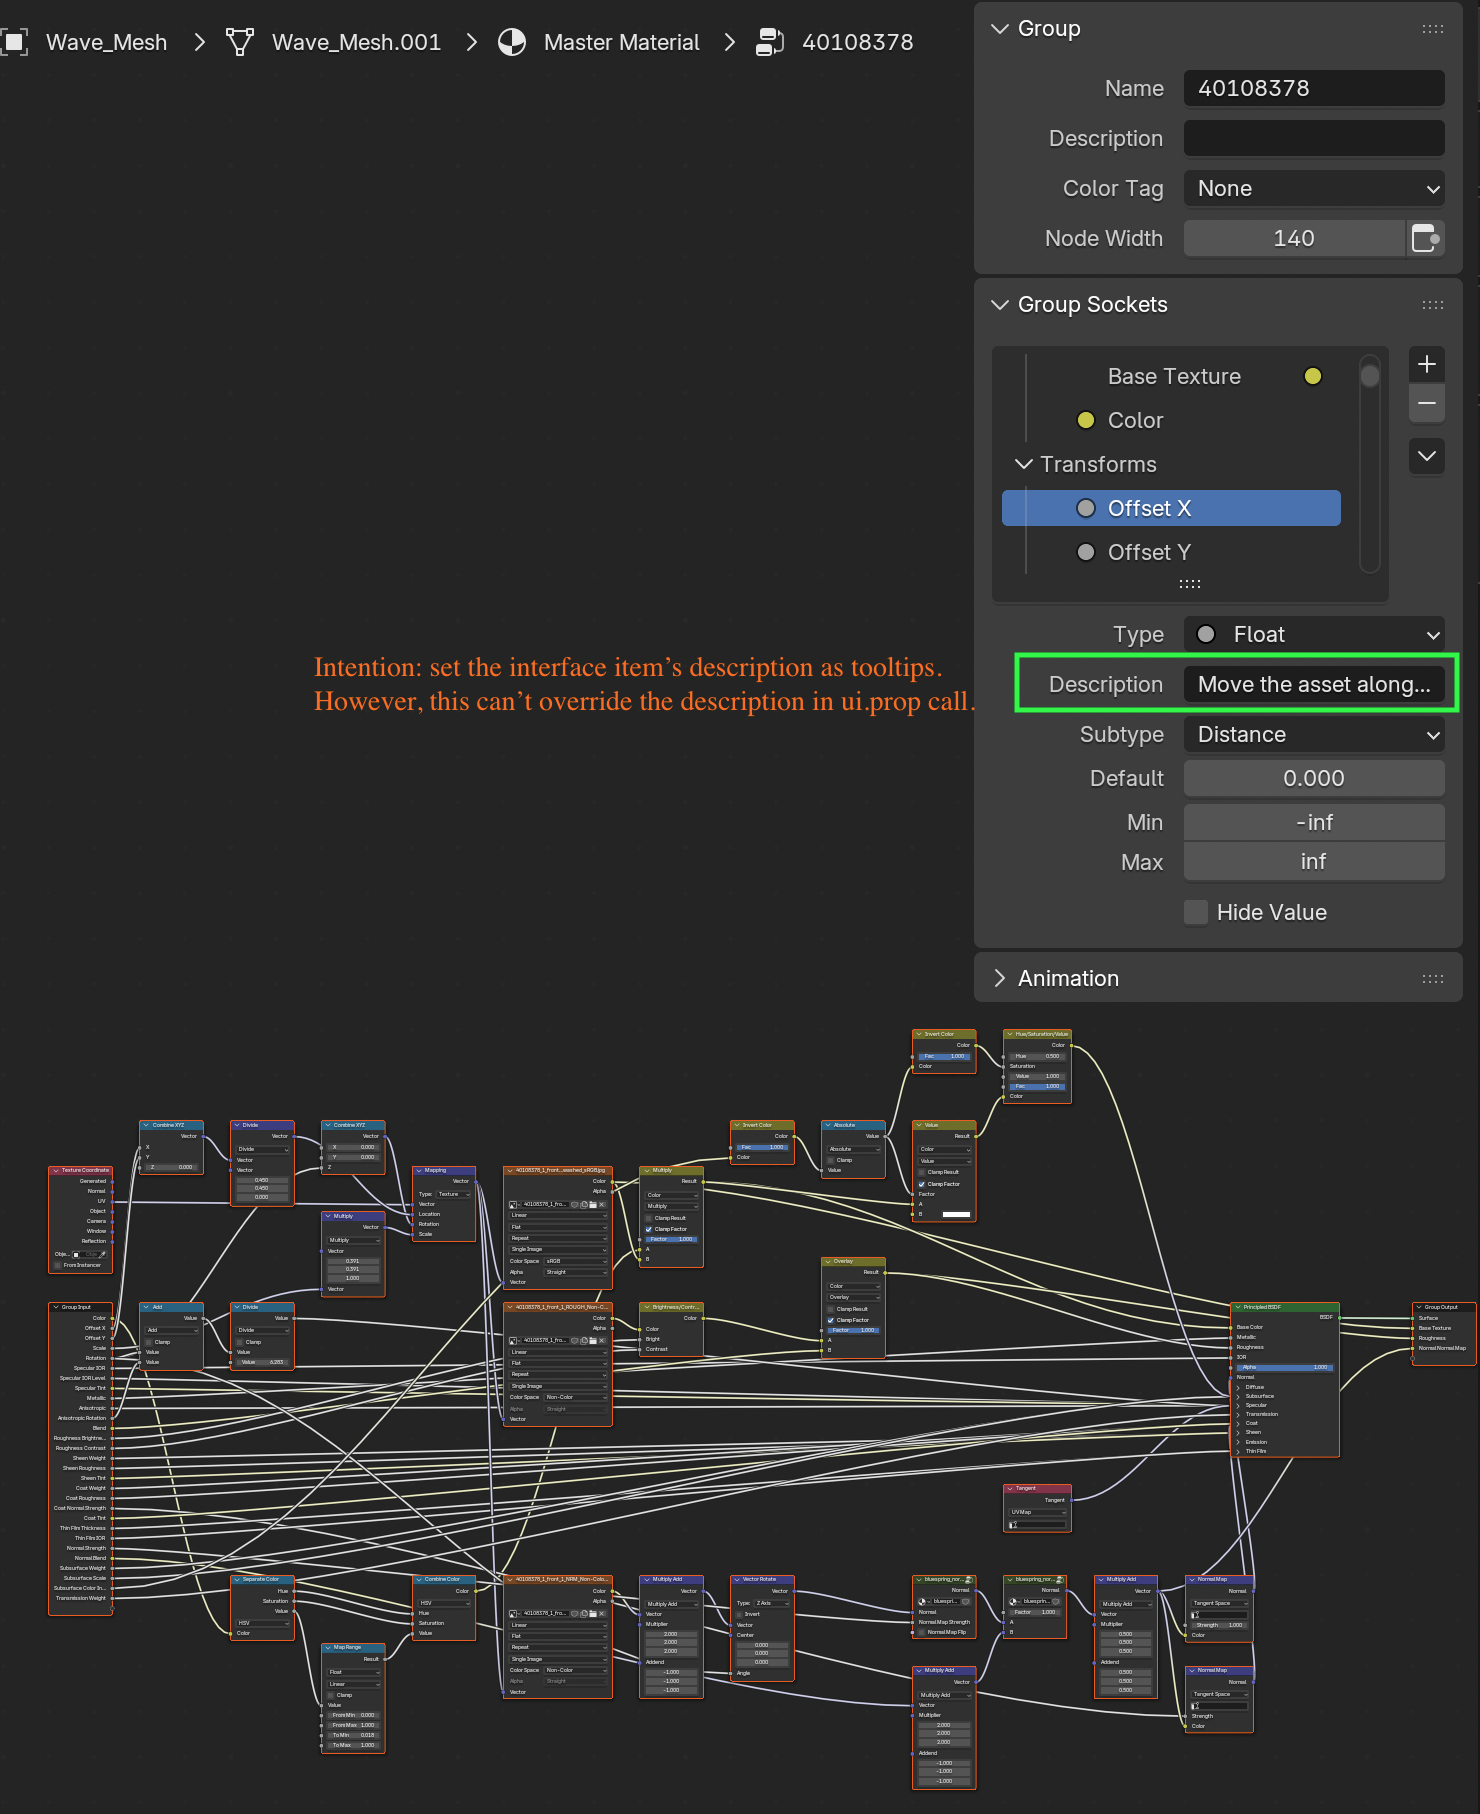The image size is (1480, 1814).
Task: Click the Default value field showing 0.000
Action: click(1314, 778)
